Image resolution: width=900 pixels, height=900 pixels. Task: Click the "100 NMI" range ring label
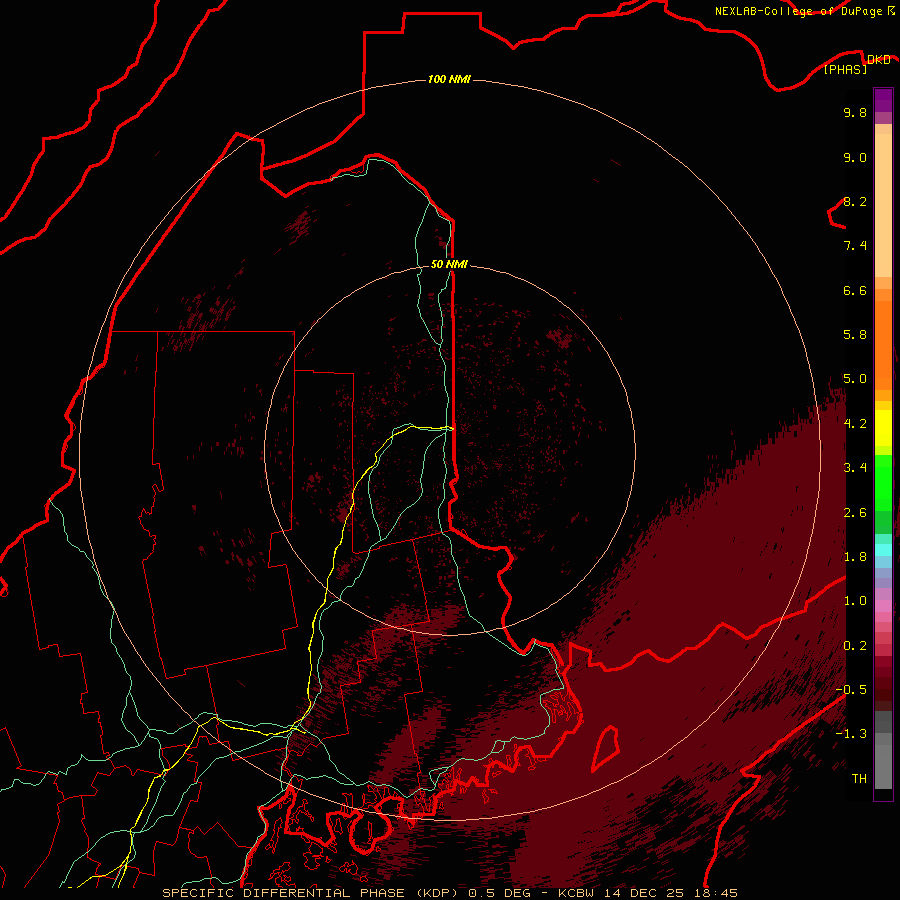tap(449, 79)
